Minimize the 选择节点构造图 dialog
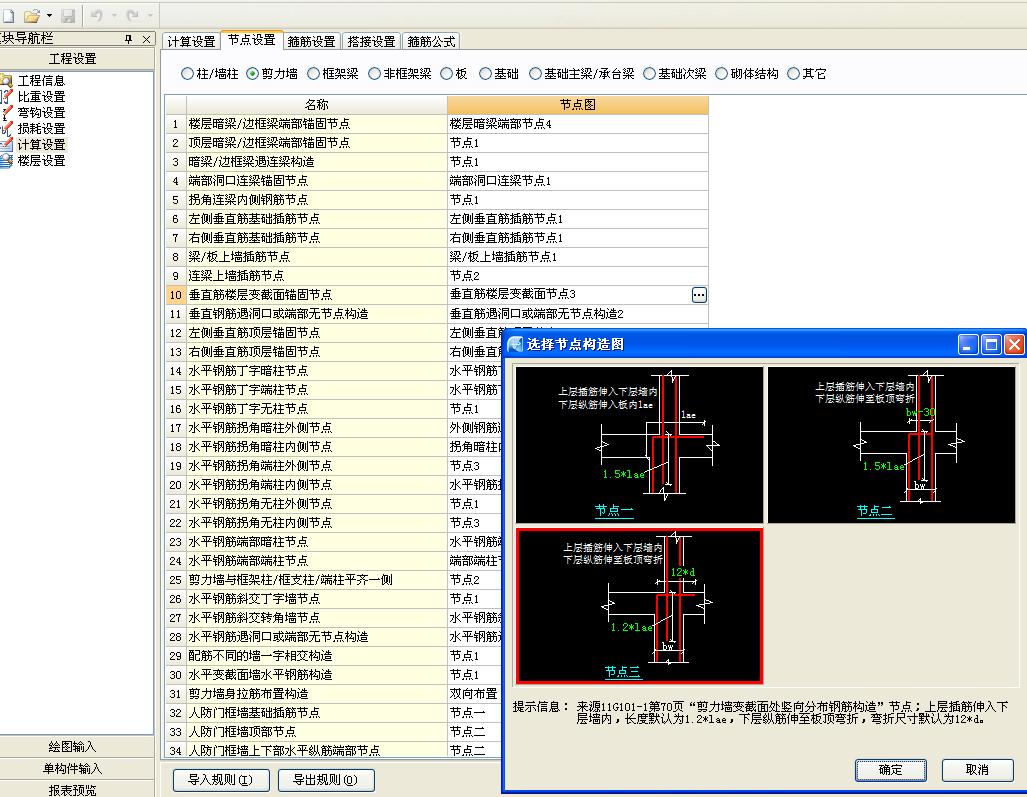The height and width of the screenshot is (797, 1027). point(968,344)
